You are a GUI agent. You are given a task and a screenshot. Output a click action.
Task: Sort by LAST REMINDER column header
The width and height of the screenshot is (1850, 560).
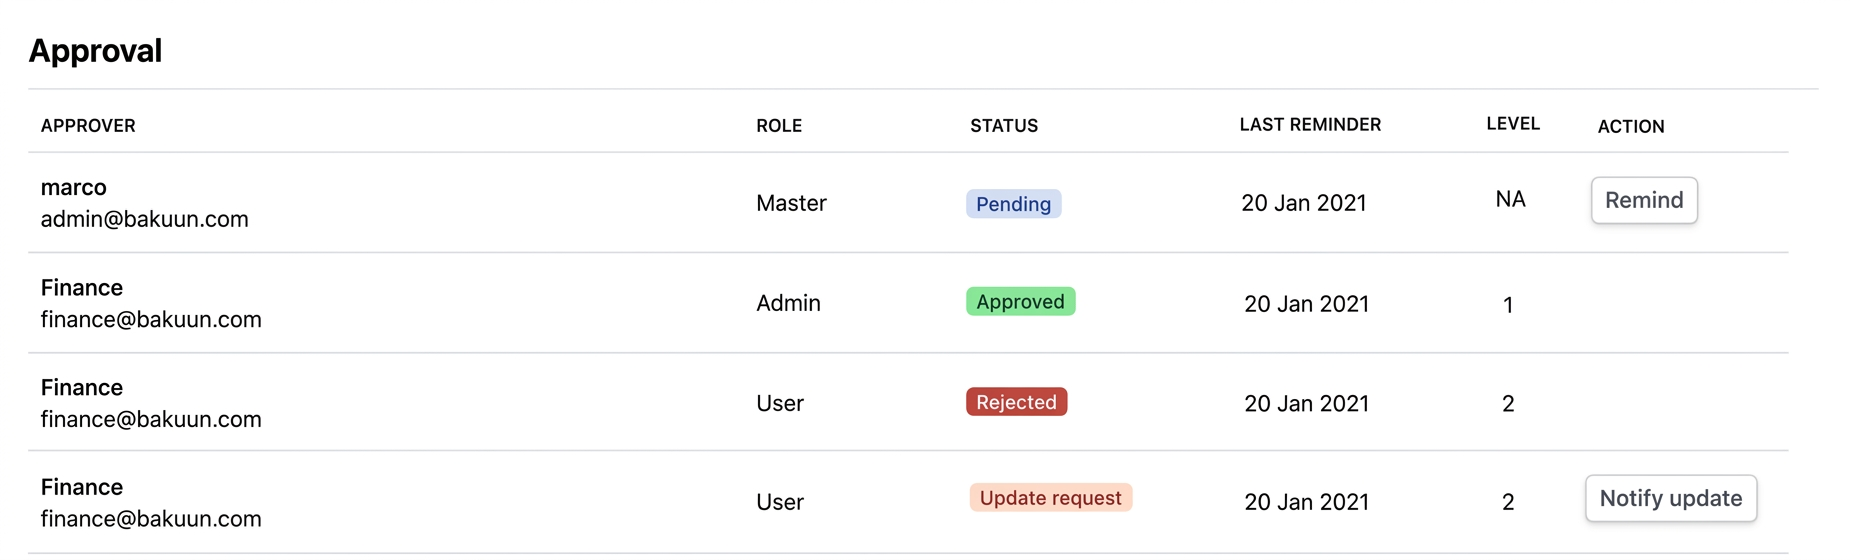[1309, 125]
